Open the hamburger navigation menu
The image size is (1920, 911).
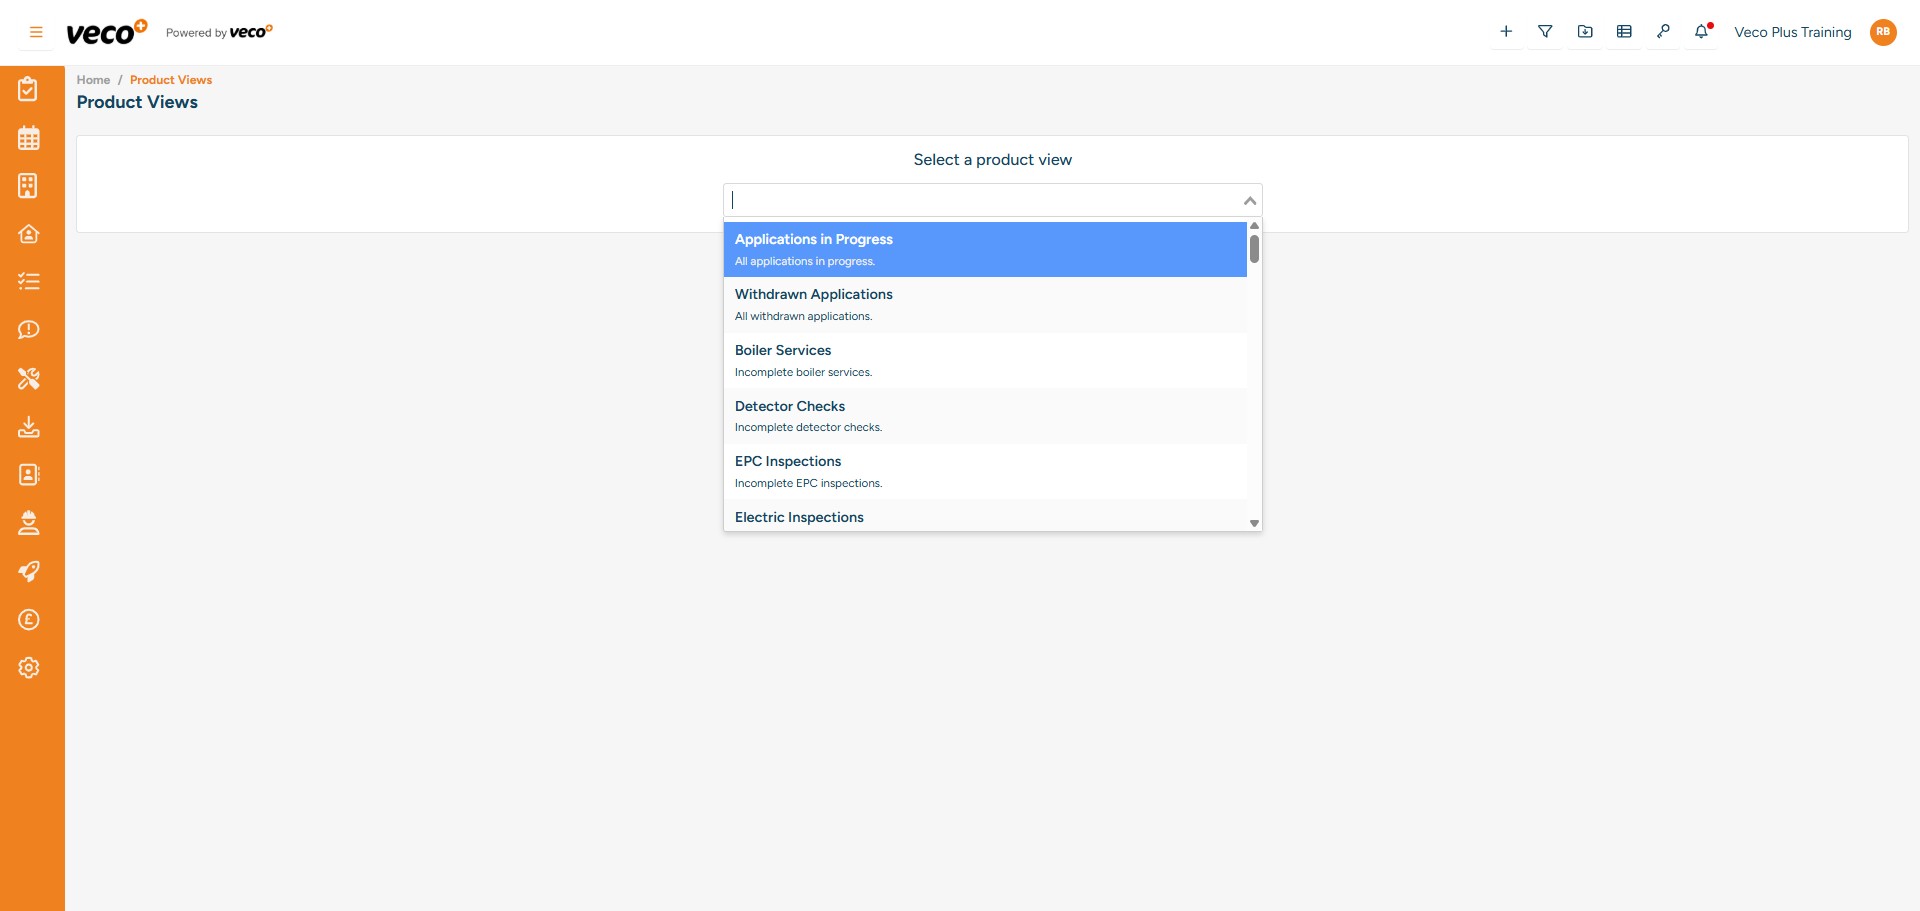(35, 32)
